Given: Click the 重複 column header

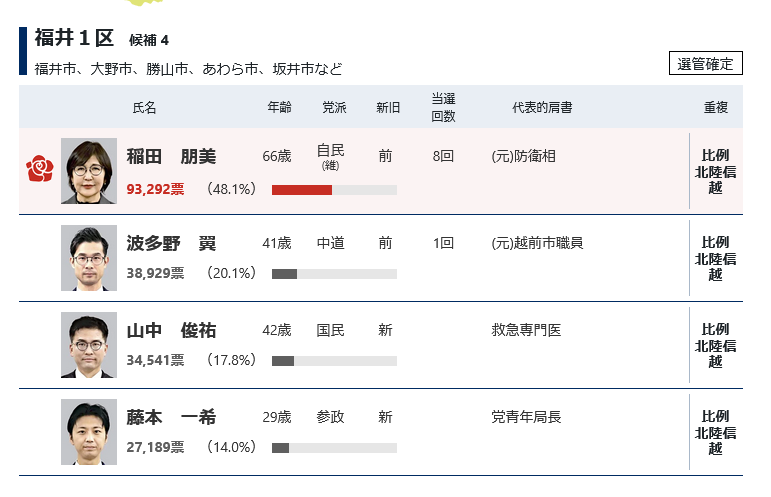Looking at the screenshot, I should tap(715, 108).
